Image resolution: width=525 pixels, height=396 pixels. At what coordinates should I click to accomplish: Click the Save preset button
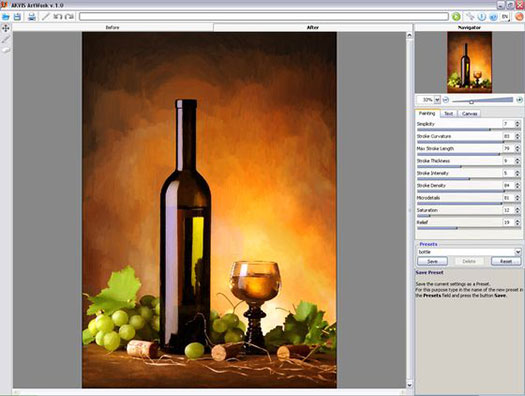[x=432, y=261]
